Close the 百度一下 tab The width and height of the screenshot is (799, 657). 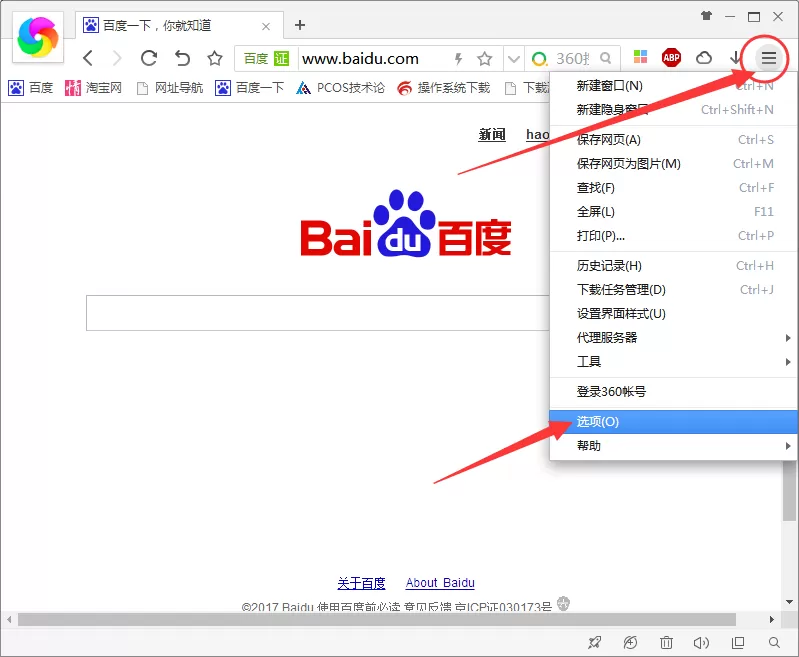266,27
